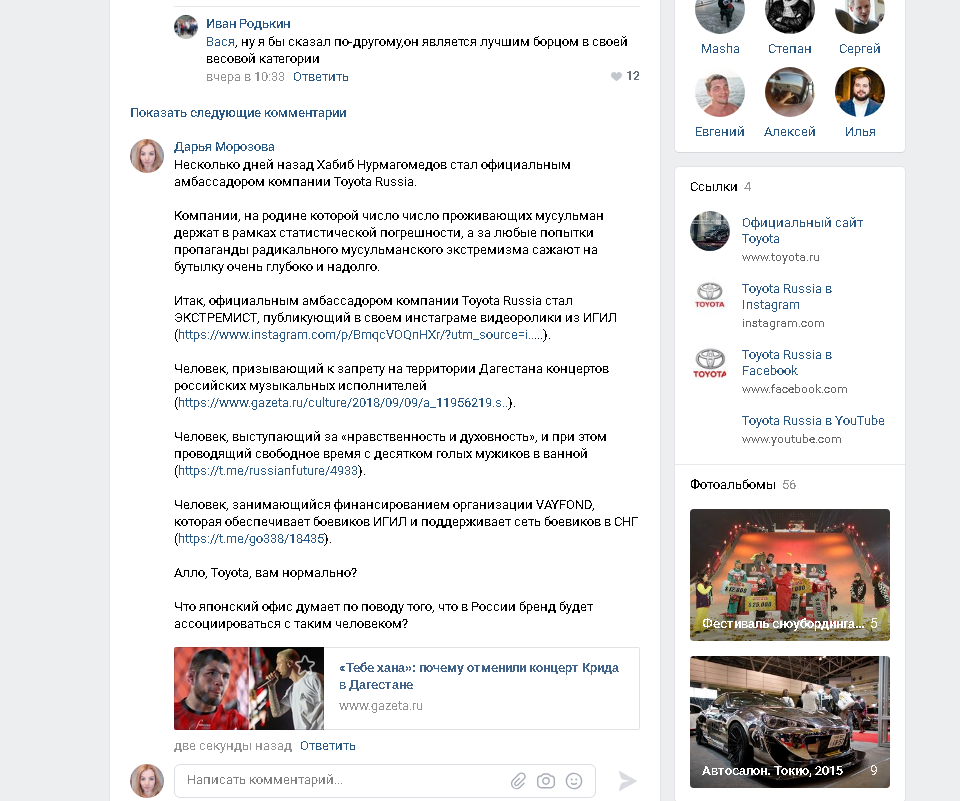Reply to Дарья Морозова's comment
Image resolution: width=960 pixels, height=801 pixels.
click(328, 746)
